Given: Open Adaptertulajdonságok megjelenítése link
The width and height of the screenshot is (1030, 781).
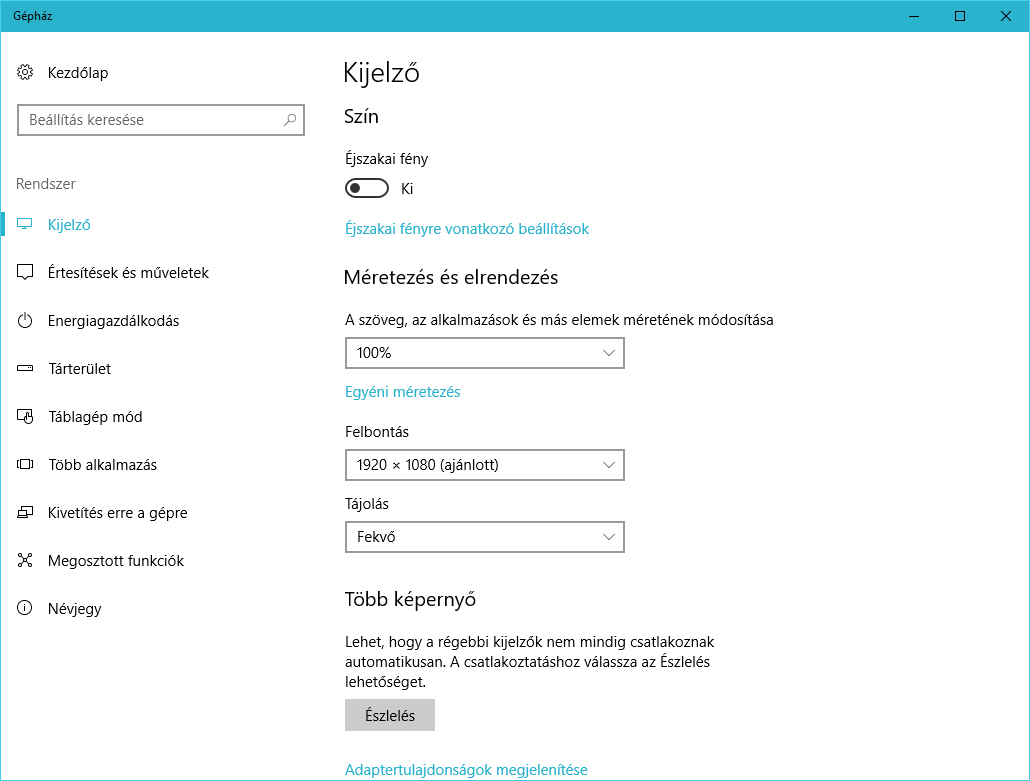Looking at the screenshot, I should click(466, 769).
